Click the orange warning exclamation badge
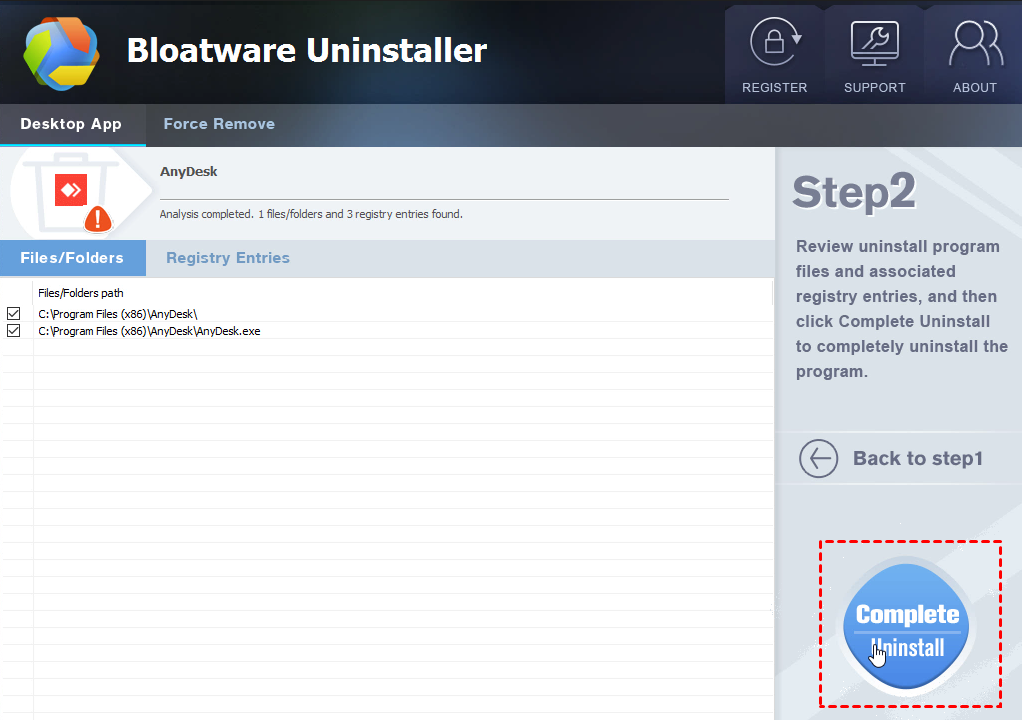 tap(98, 219)
